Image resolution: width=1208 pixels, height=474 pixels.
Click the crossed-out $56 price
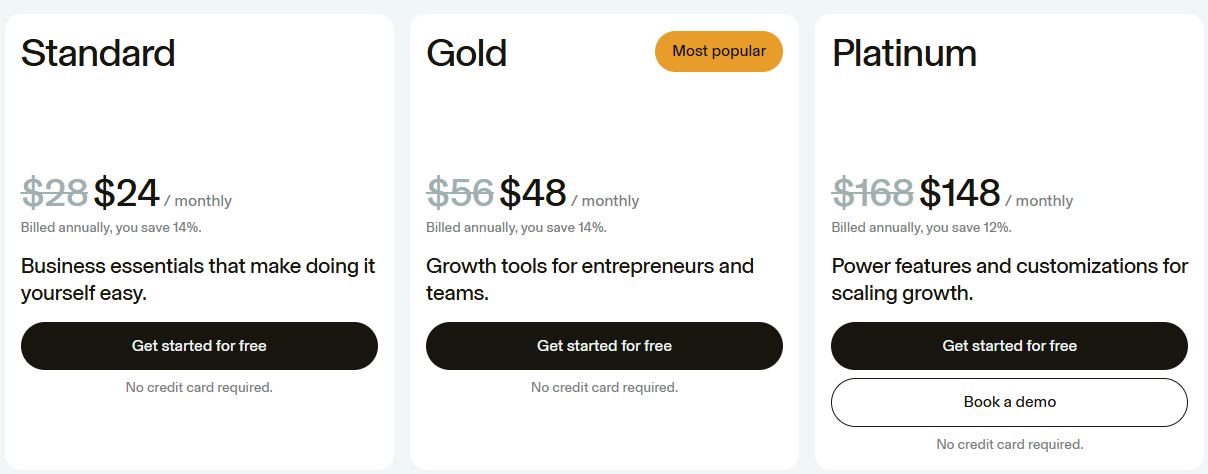point(460,192)
